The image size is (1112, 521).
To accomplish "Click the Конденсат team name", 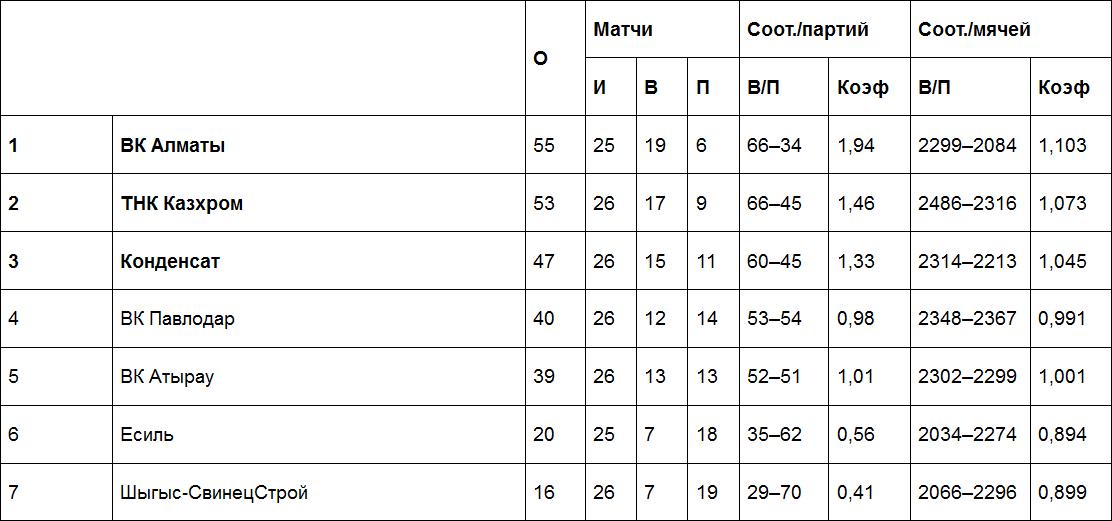I will pyautogui.click(x=170, y=261).
